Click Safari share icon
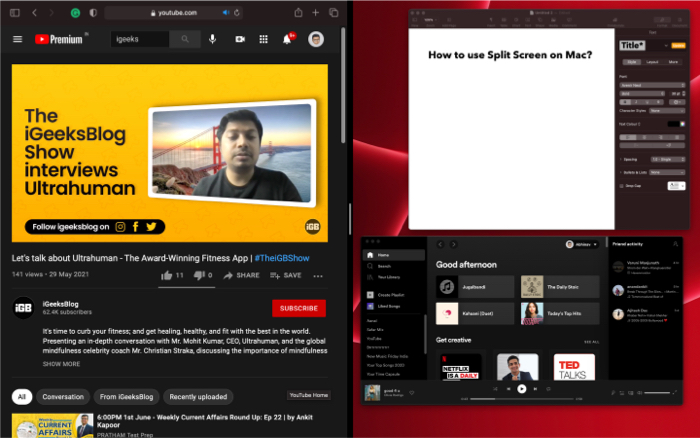Image resolution: width=700 pixels, height=438 pixels. click(298, 13)
